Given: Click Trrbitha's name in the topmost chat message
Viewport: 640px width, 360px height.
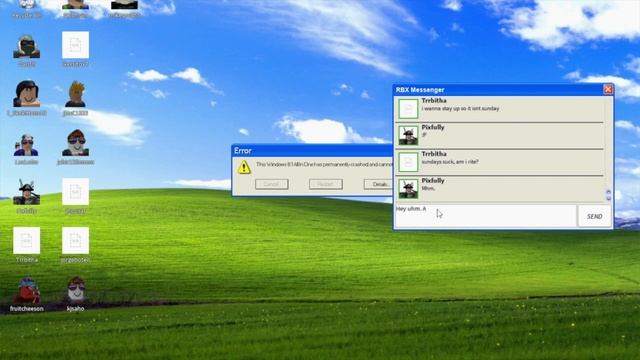Looking at the screenshot, I should click(x=434, y=100).
